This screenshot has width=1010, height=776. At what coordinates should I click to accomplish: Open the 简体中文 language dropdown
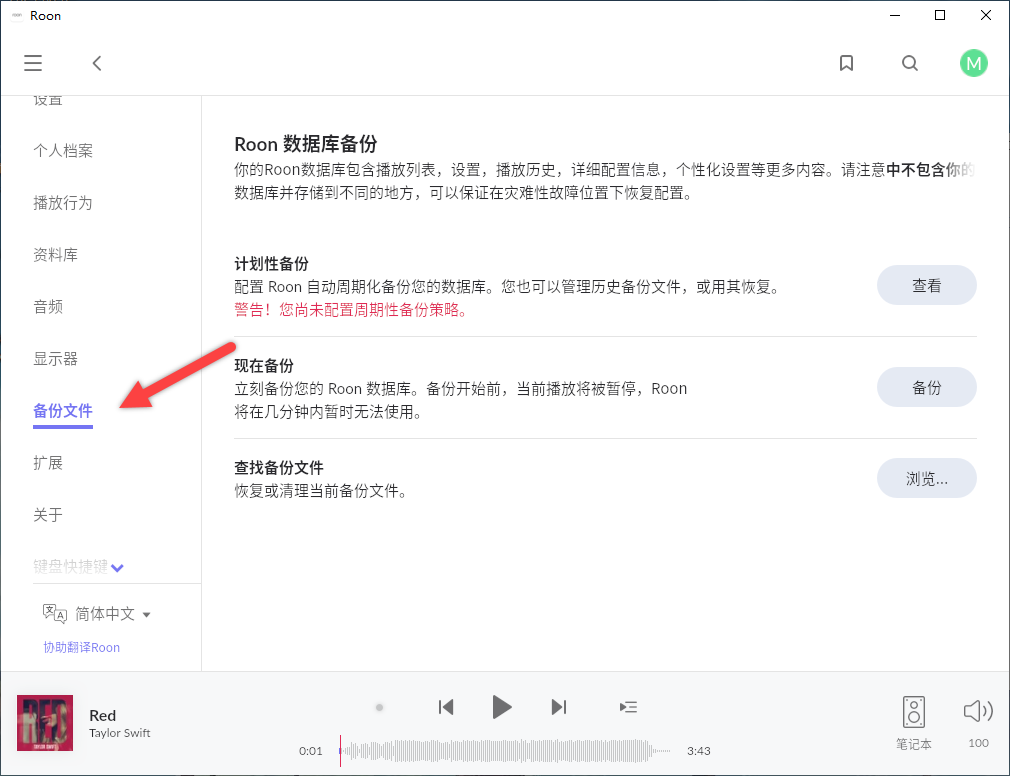coord(112,614)
